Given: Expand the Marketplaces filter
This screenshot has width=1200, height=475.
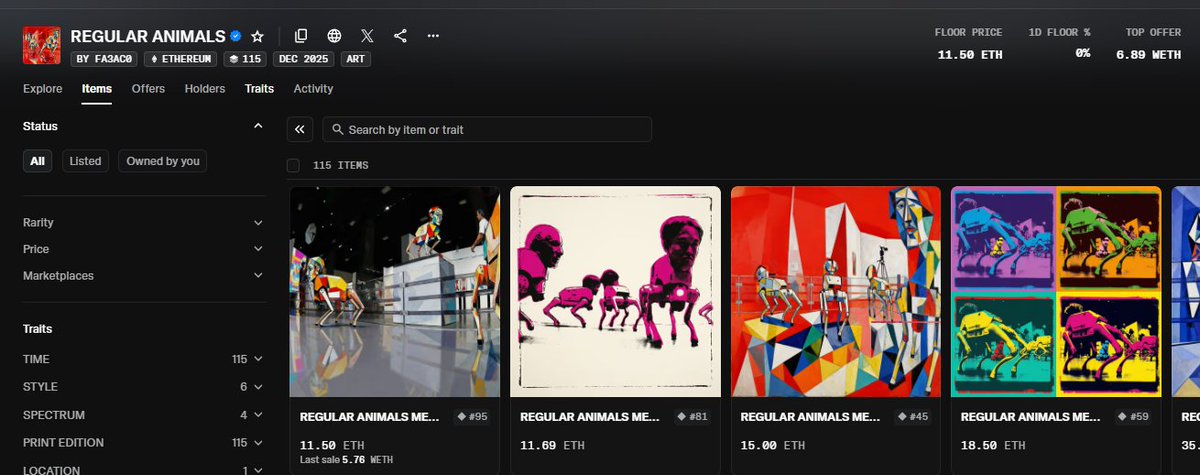Looking at the screenshot, I should (x=143, y=275).
